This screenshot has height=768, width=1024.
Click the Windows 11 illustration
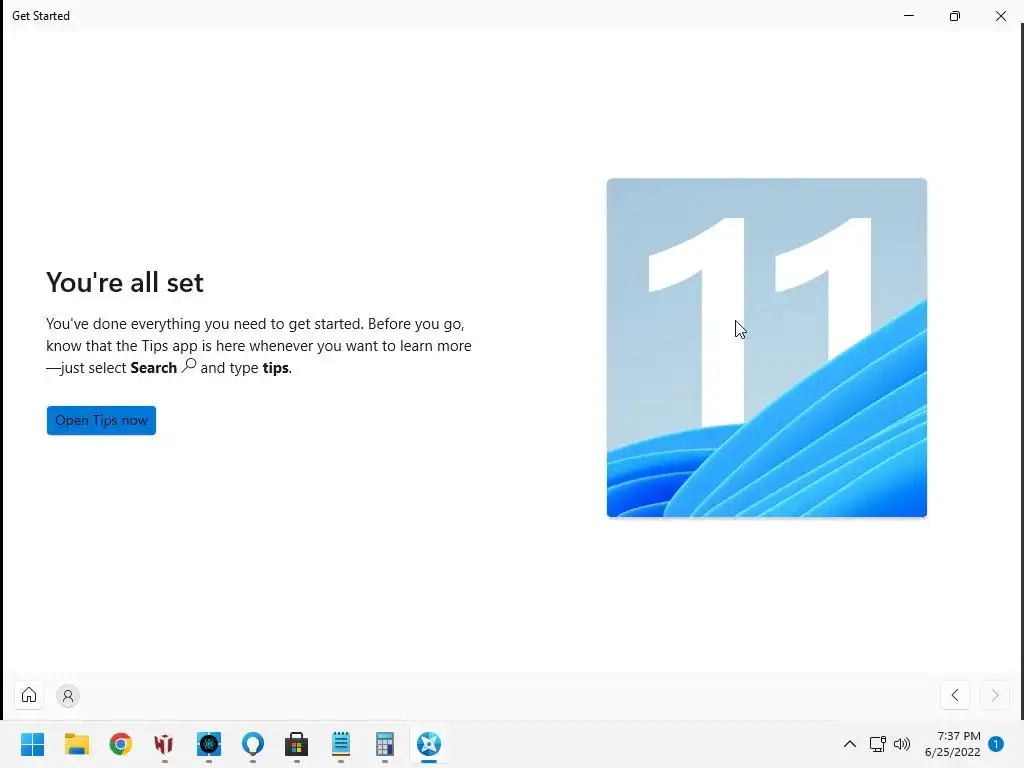click(x=767, y=347)
